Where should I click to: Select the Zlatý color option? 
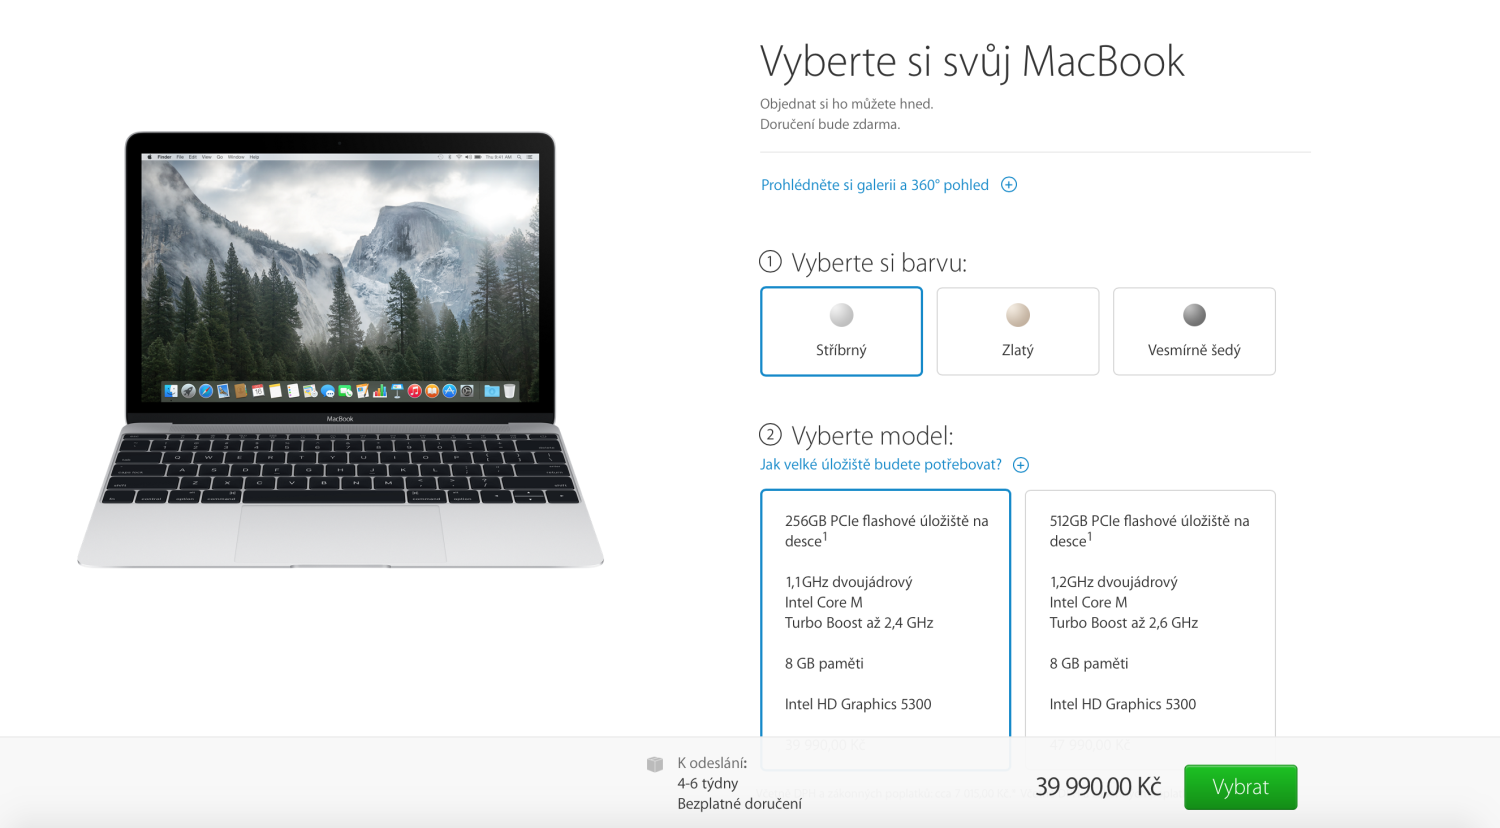1018,331
